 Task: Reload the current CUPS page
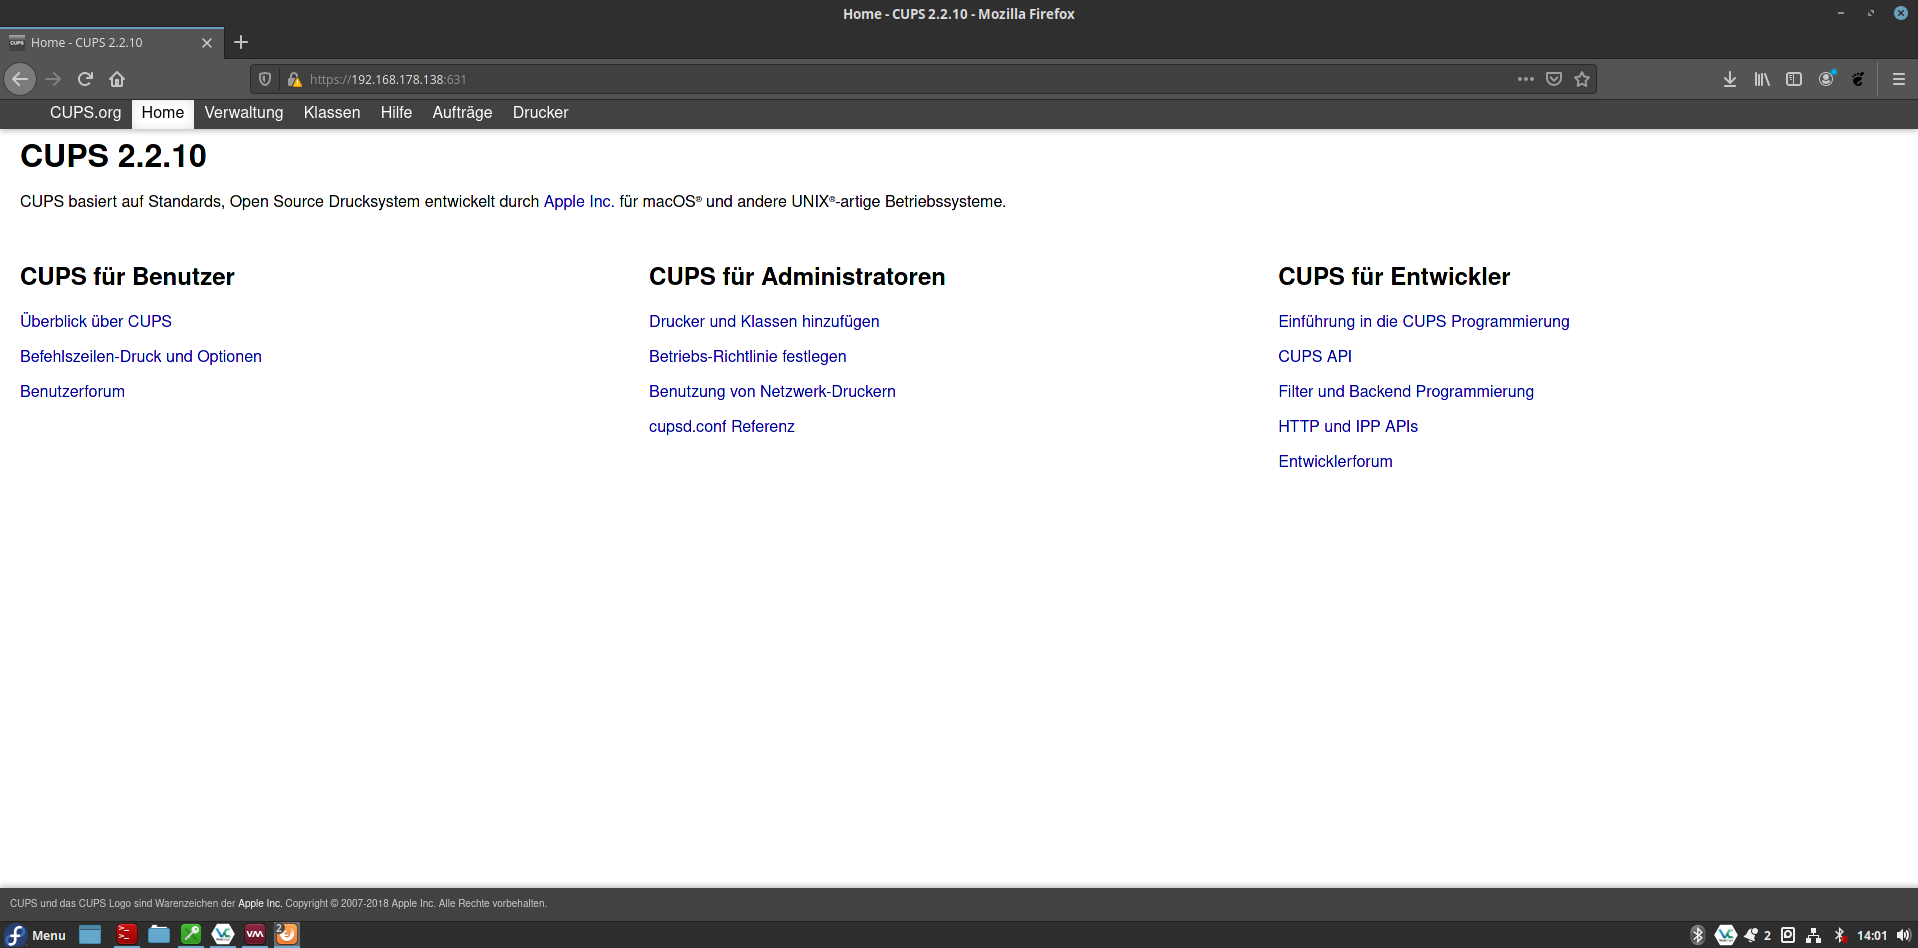(x=86, y=79)
